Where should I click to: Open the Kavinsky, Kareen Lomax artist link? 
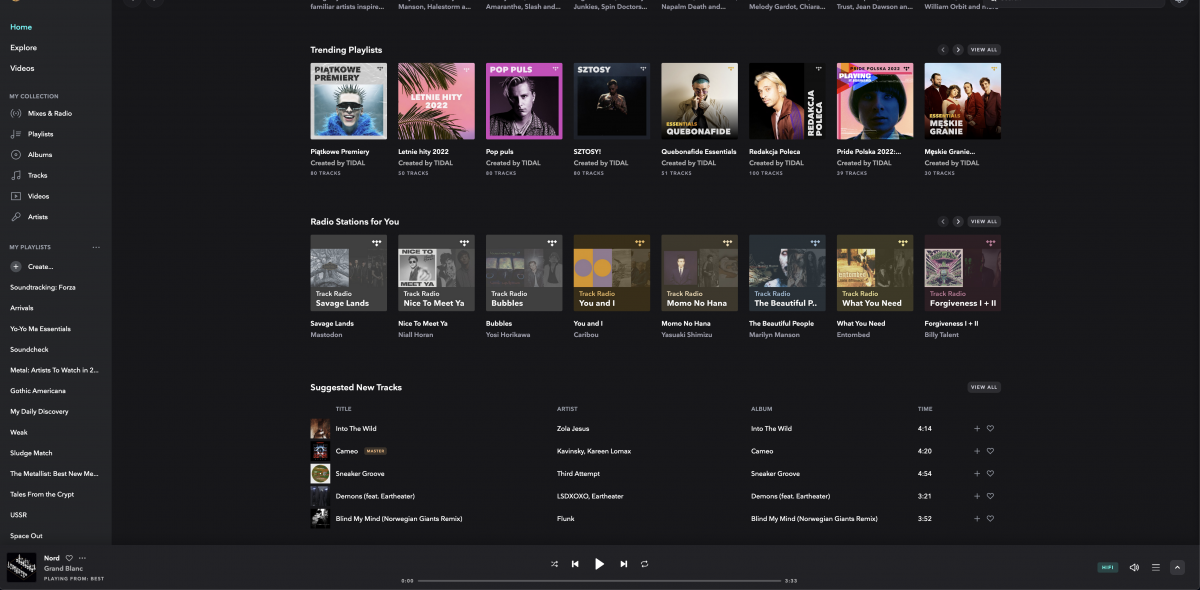[594, 451]
